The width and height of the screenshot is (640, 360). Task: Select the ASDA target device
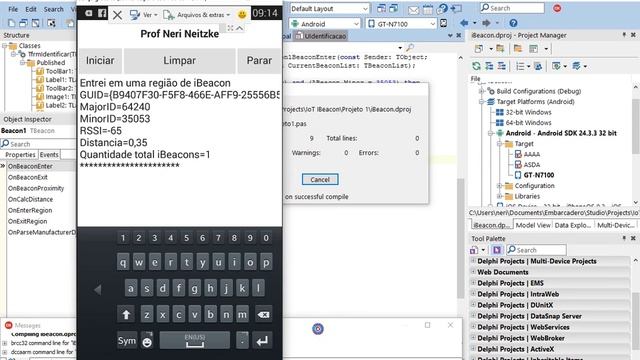527,165
